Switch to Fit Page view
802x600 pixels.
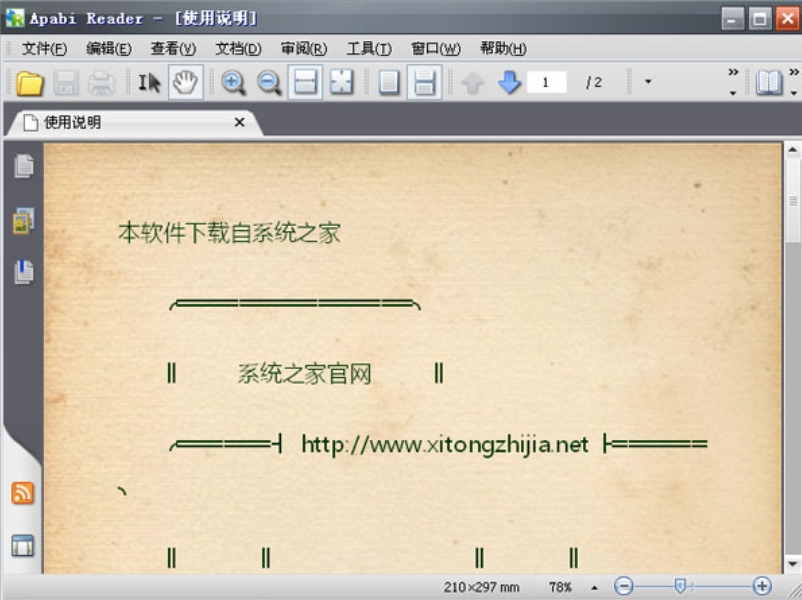341,82
